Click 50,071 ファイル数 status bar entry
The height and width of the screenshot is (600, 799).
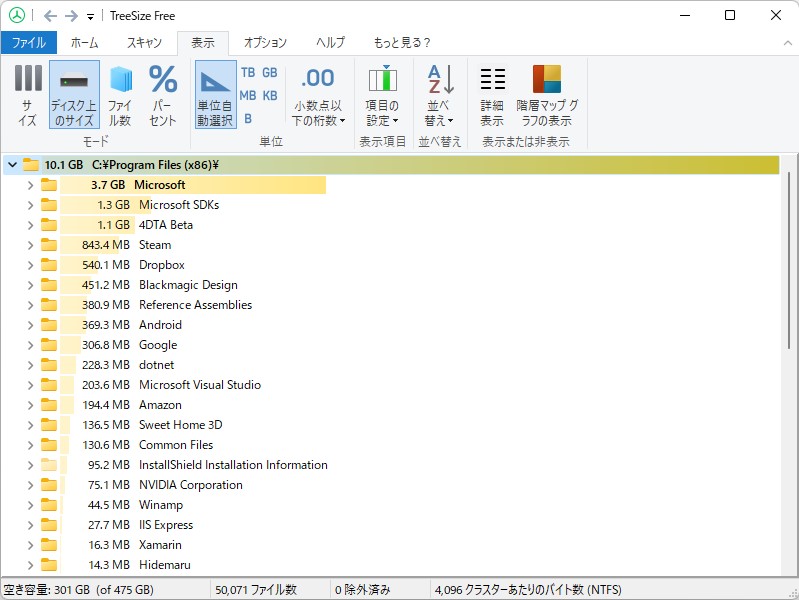(x=256, y=590)
